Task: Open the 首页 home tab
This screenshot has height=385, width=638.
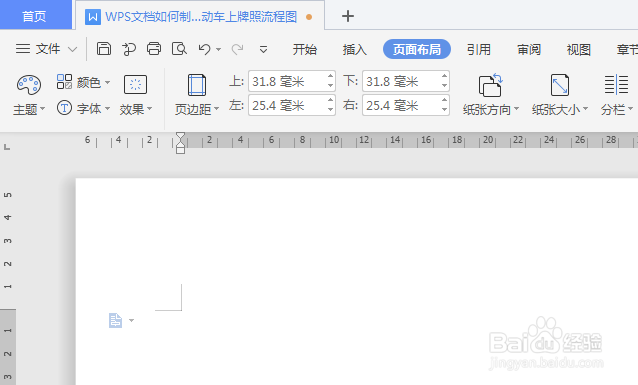Action: 35,15
